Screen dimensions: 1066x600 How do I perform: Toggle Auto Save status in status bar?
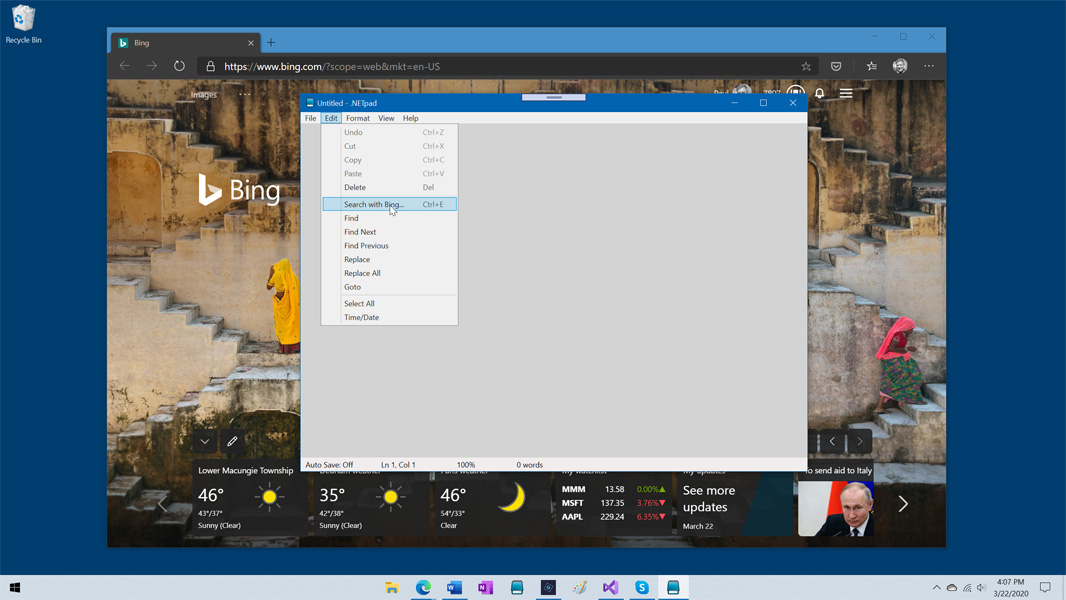(x=329, y=465)
